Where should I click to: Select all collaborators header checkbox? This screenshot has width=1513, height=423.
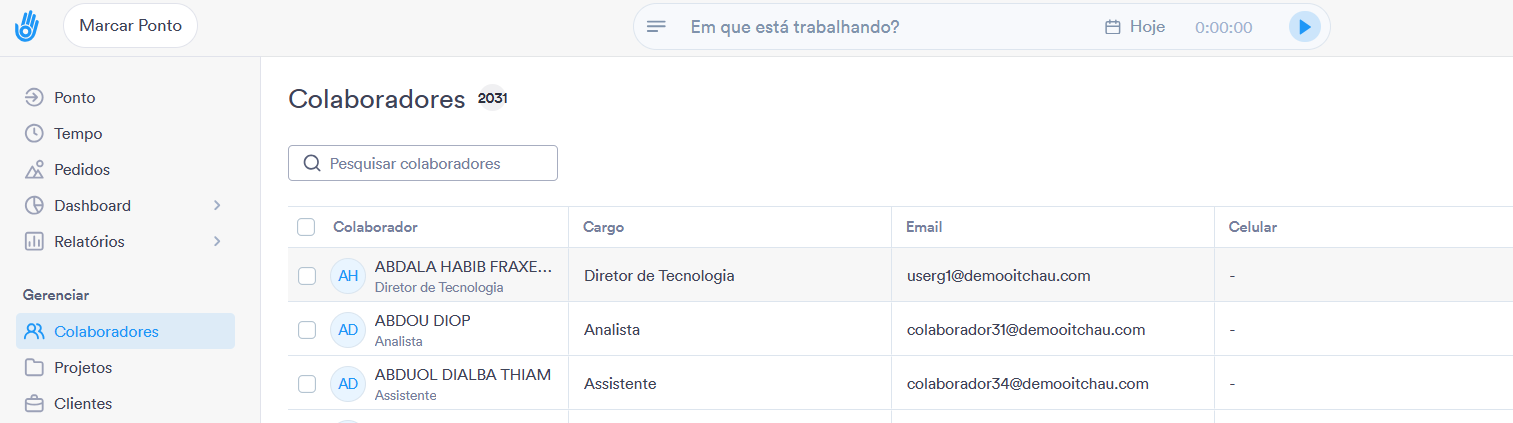pos(306,227)
